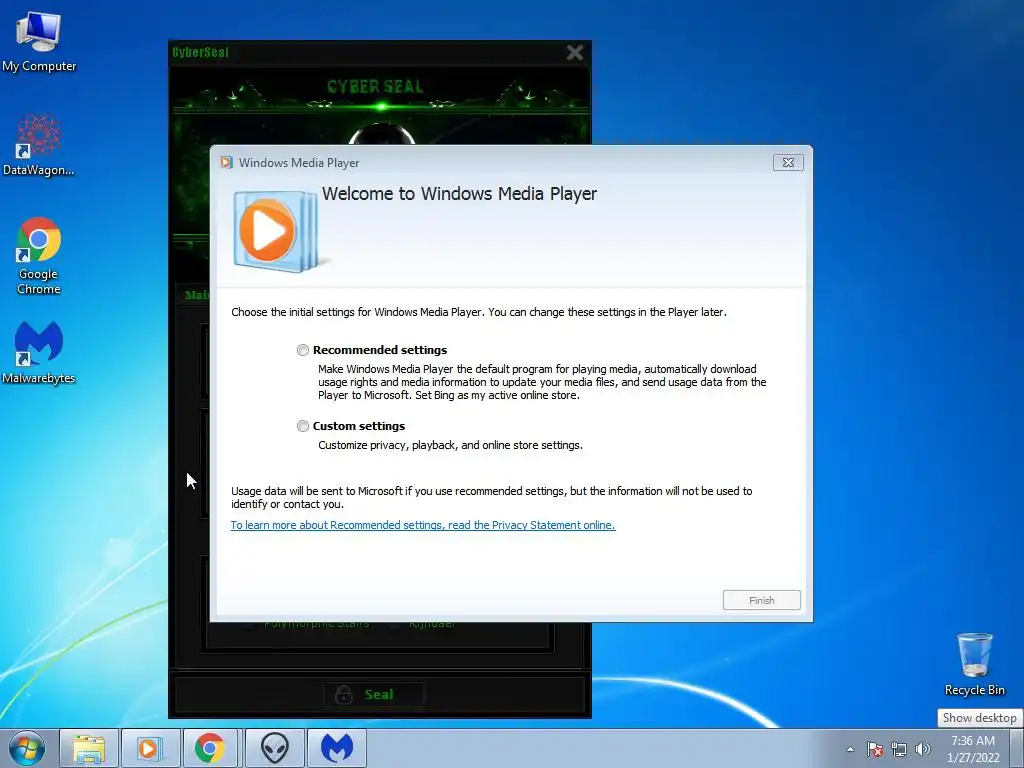The width and height of the screenshot is (1024, 768).
Task: Open the Recycle Bin
Action: tap(974, 664)
